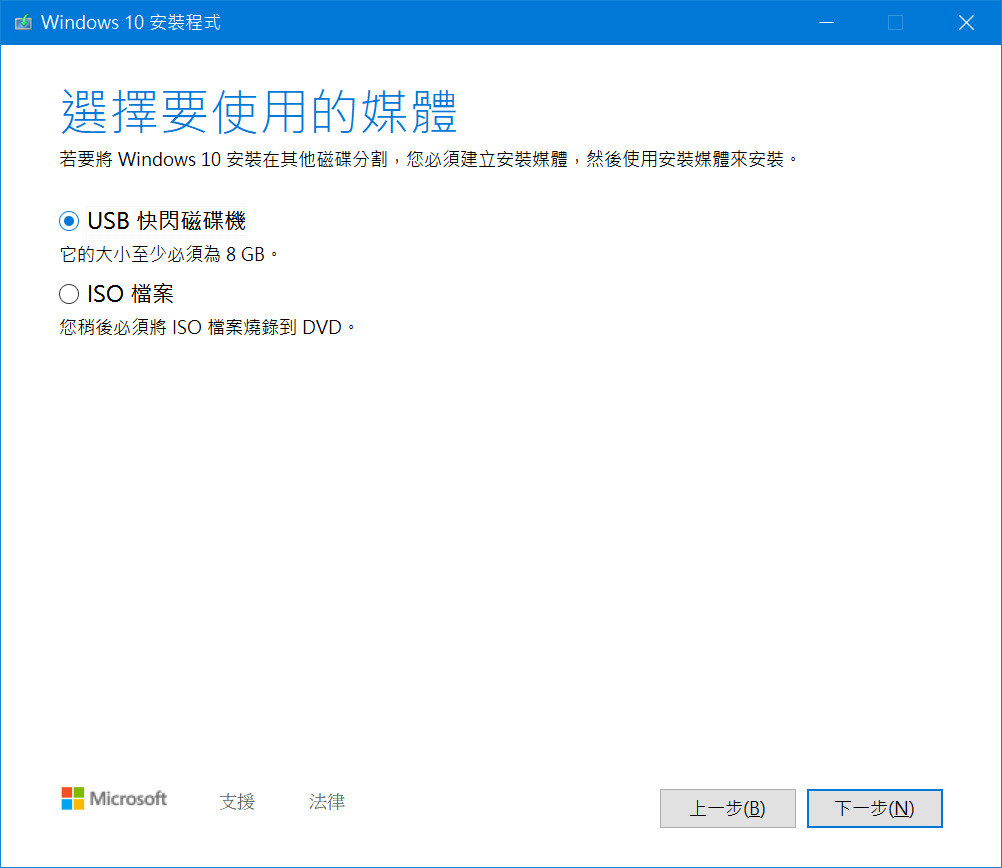Click the maximize button in the title bar

(x=896, y=22)
